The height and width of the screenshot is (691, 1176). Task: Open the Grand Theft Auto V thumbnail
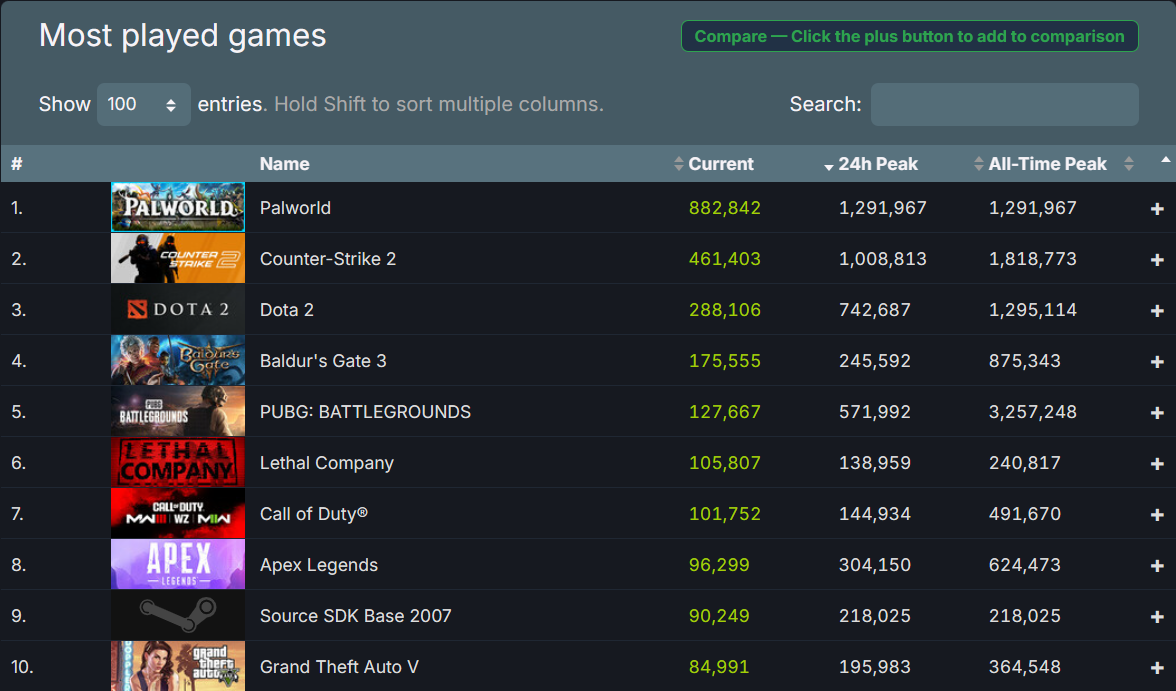tap(178, 666)
